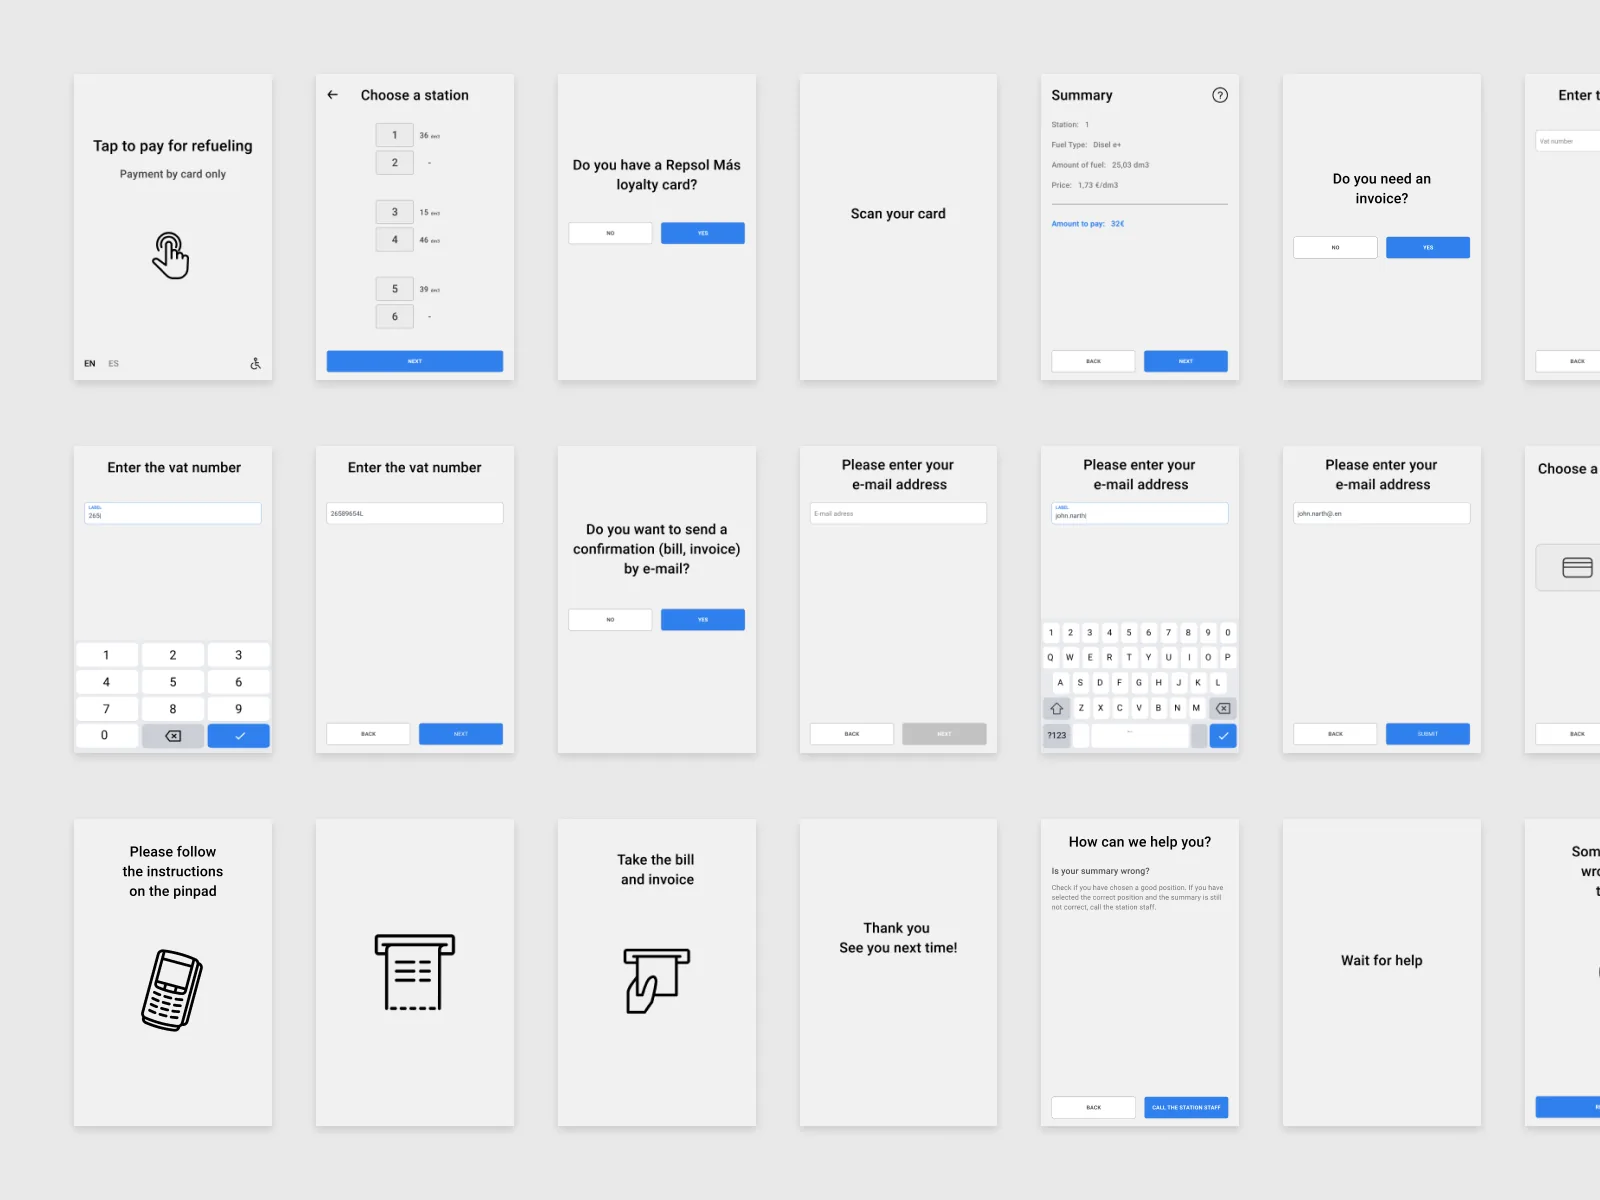The height and width of the screenshot is (1200, 1600).
Task: Click vat number field containing 265
Action: pos(173,513)
